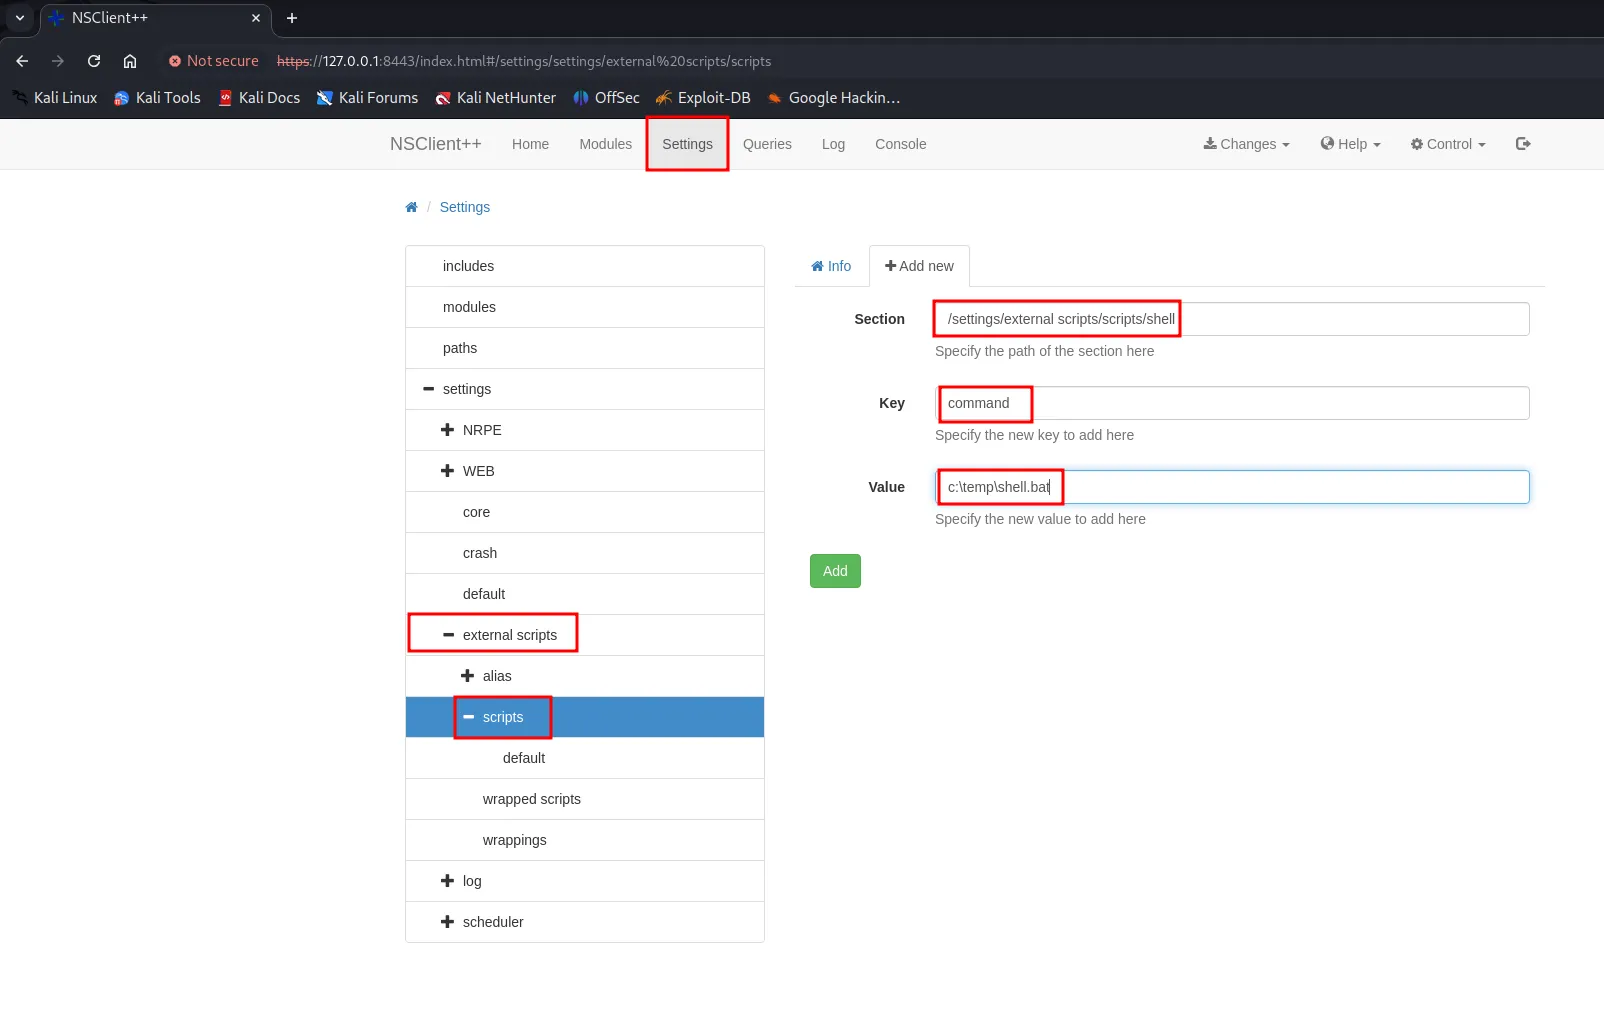This screenshot has width=1604, height=1022.
Task: Click the browser home icon
Action: (x=130, y=61)
